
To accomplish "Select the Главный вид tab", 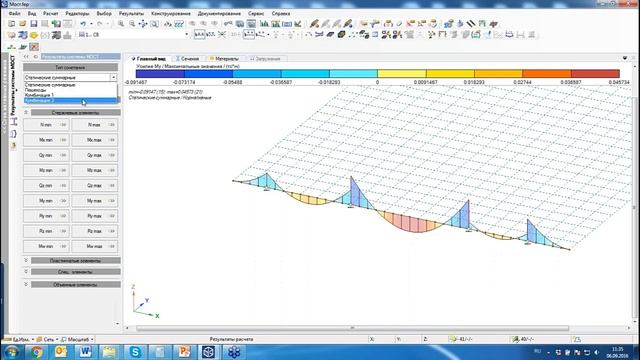I will tap(149, 59).
